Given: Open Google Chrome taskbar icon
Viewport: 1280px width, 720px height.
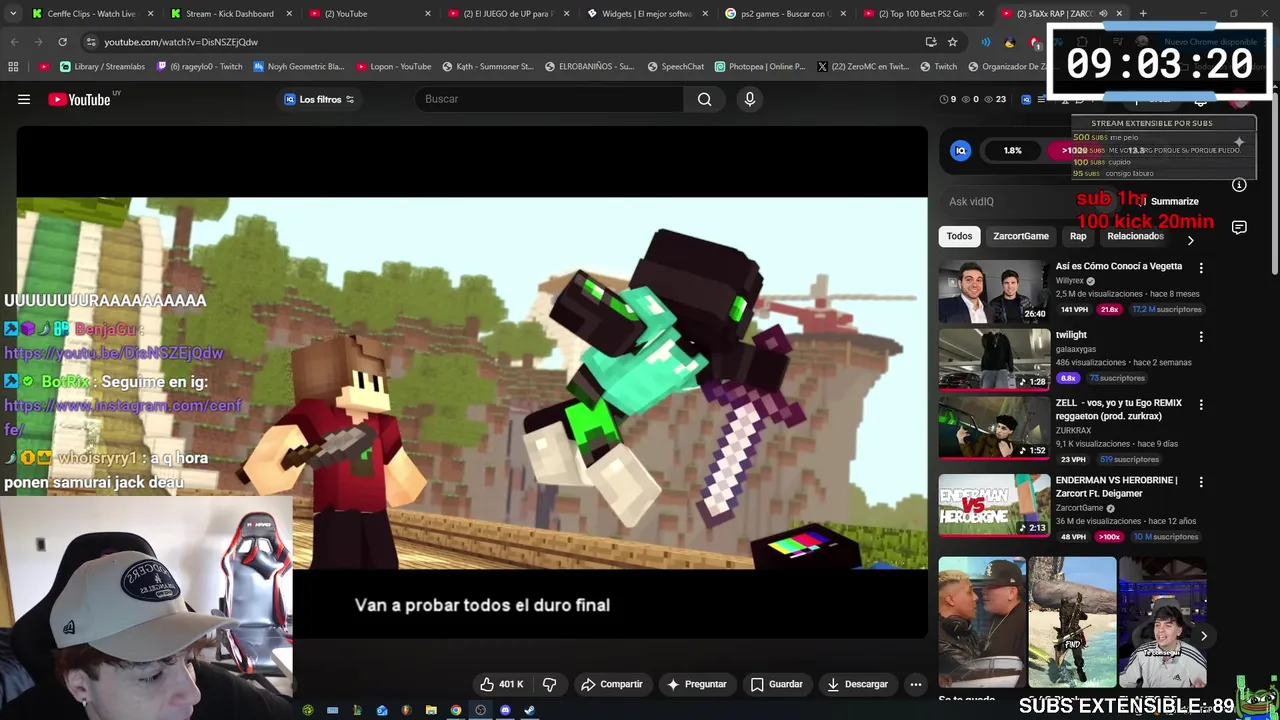Looking at the screenshot, I should click(456, 710).
